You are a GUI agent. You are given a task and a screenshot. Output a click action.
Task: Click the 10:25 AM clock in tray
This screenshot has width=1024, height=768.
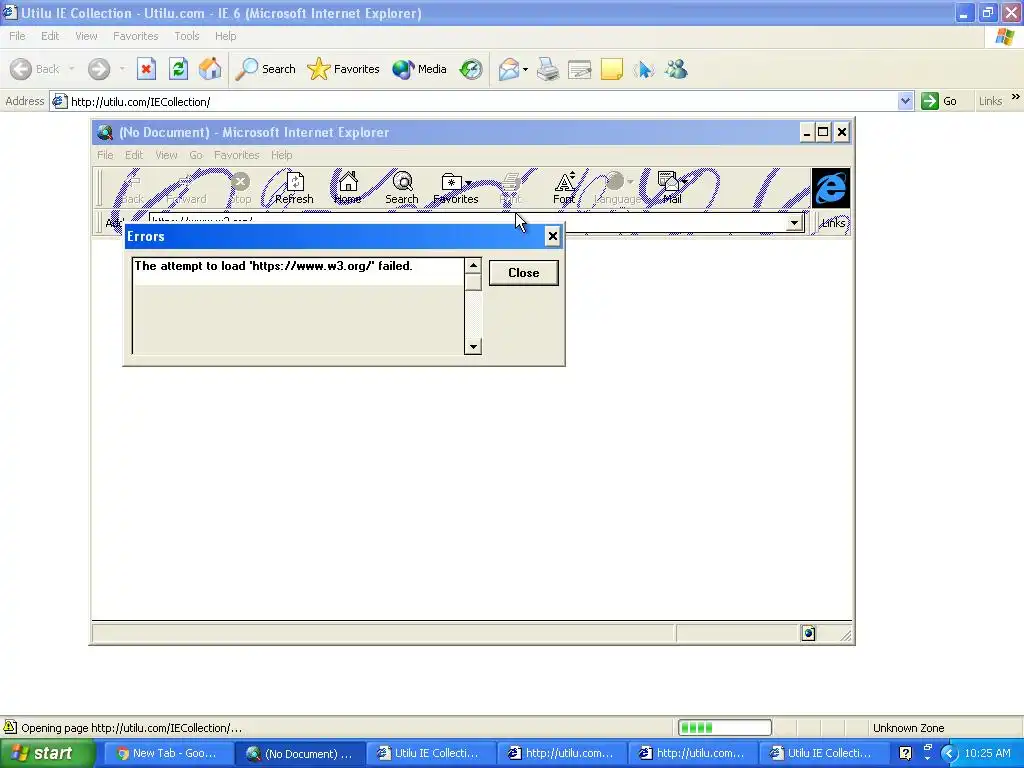987,754
